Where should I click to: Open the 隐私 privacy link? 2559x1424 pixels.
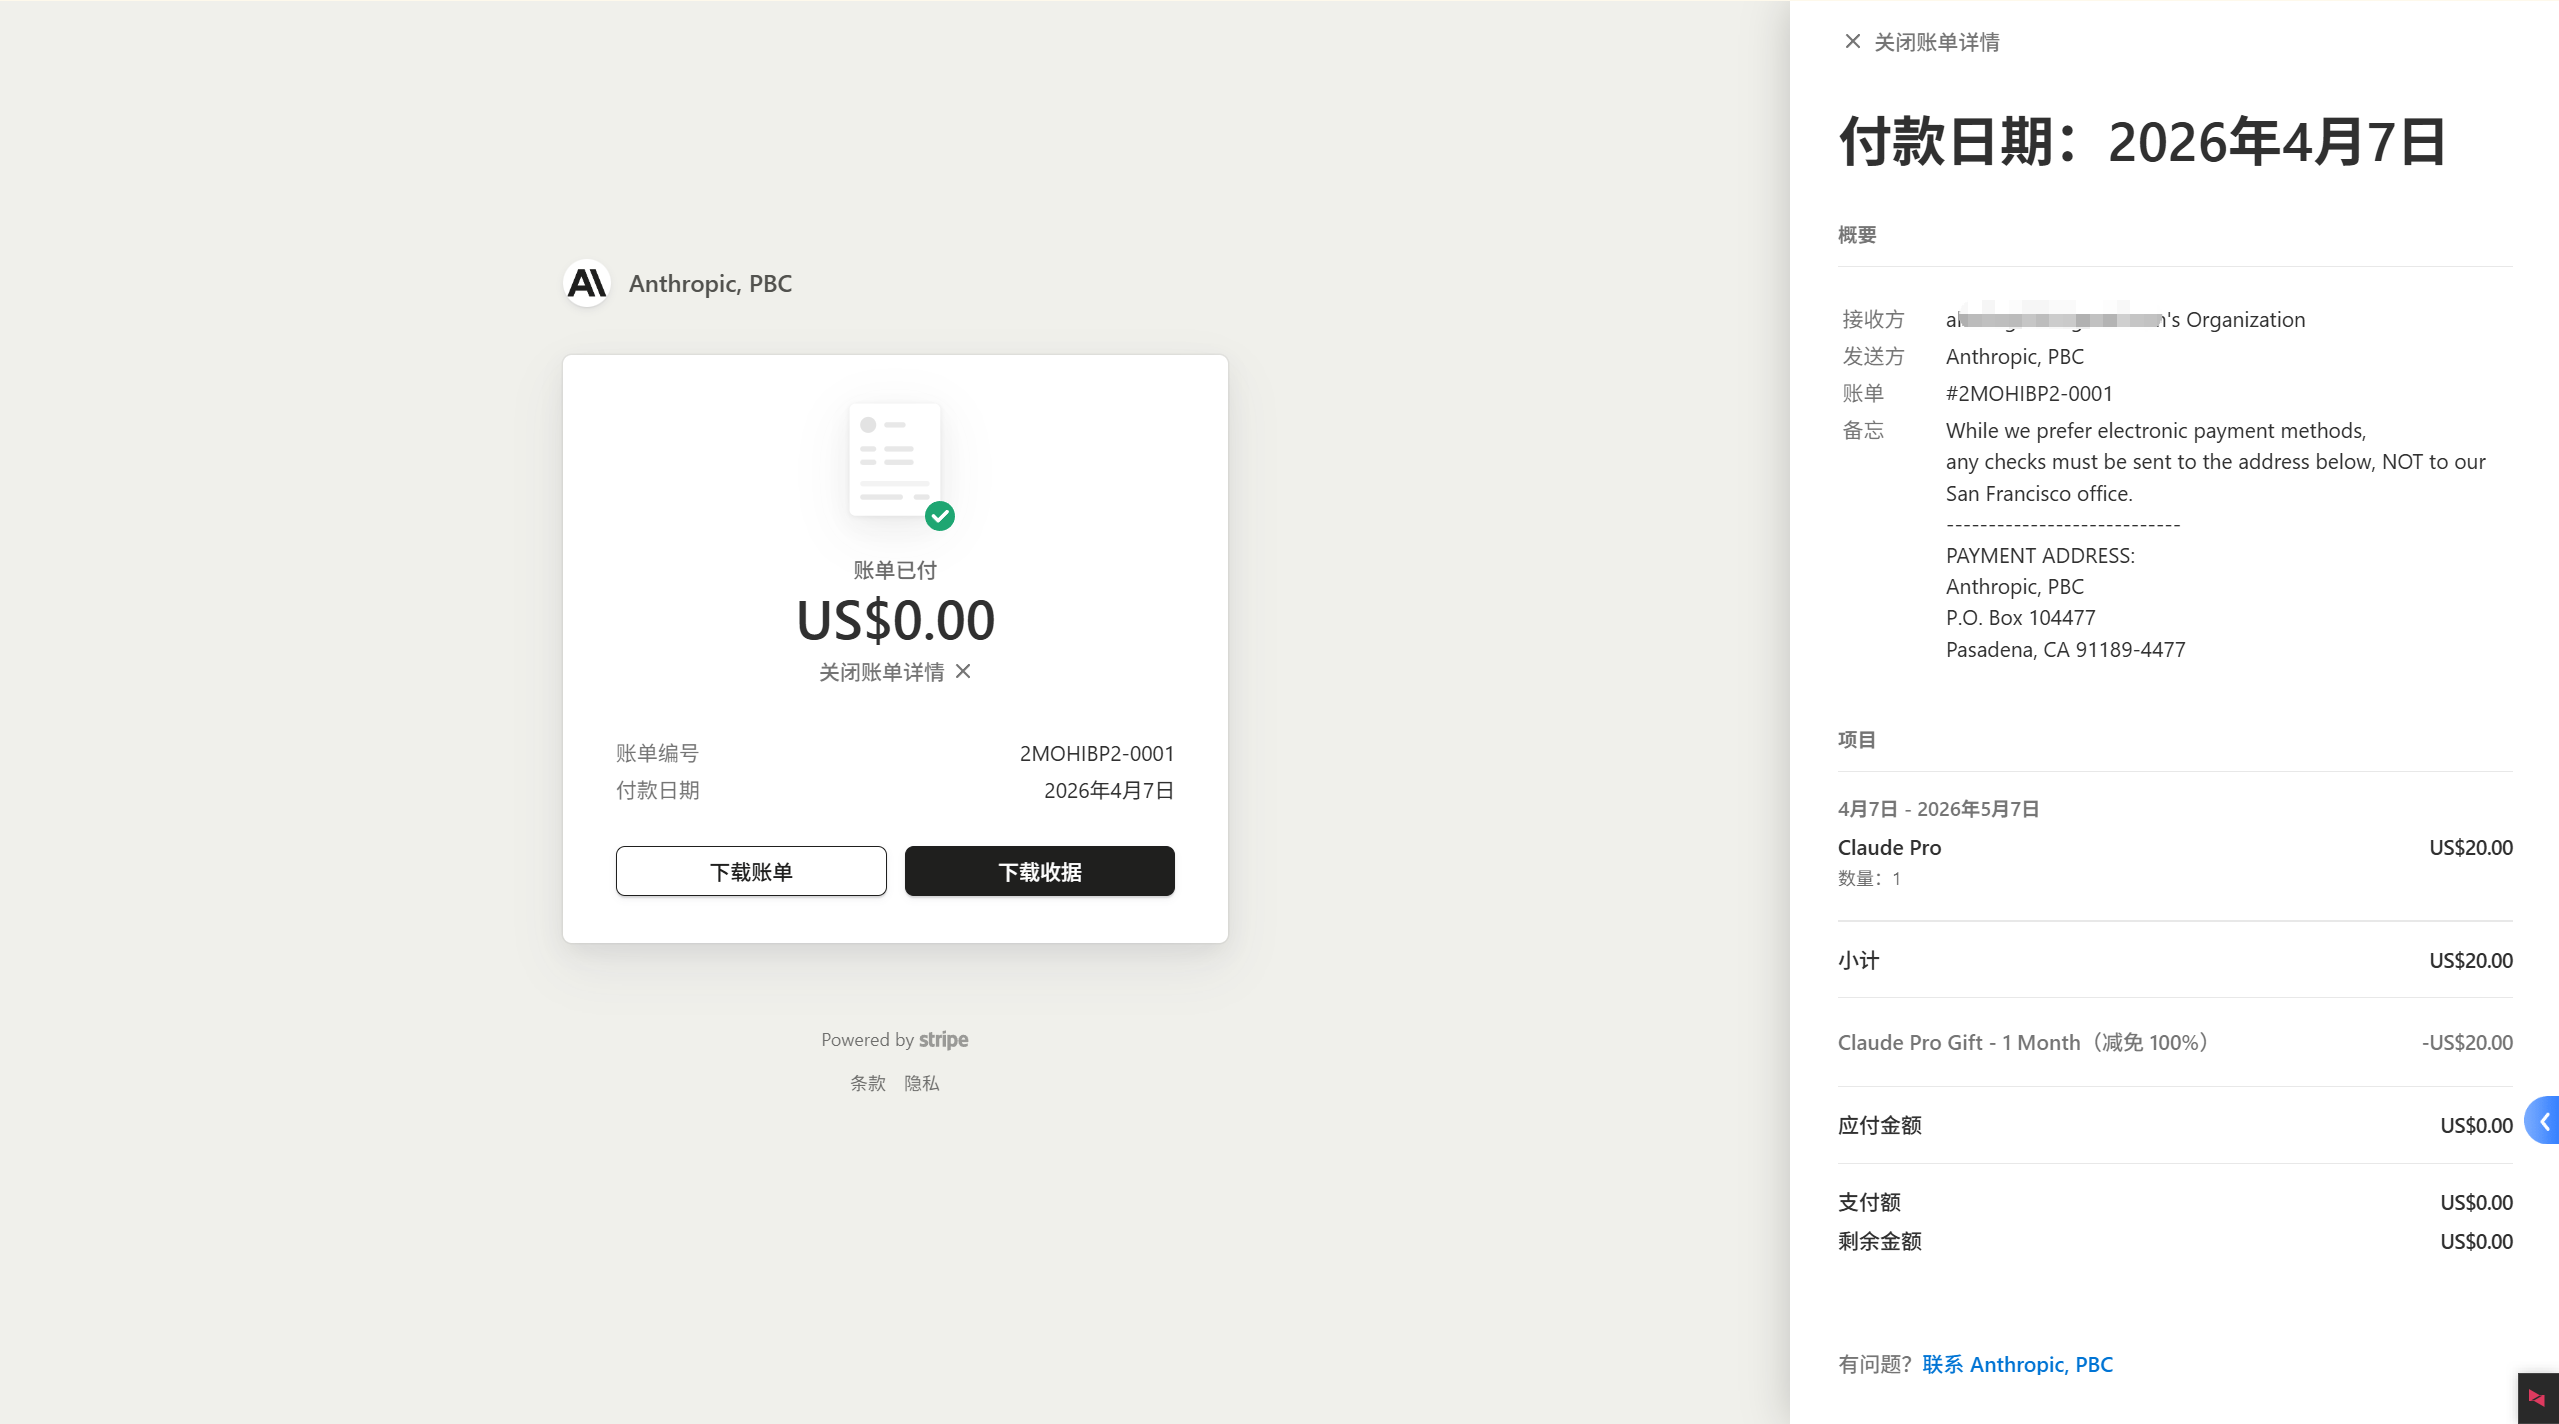point(921,1083)
